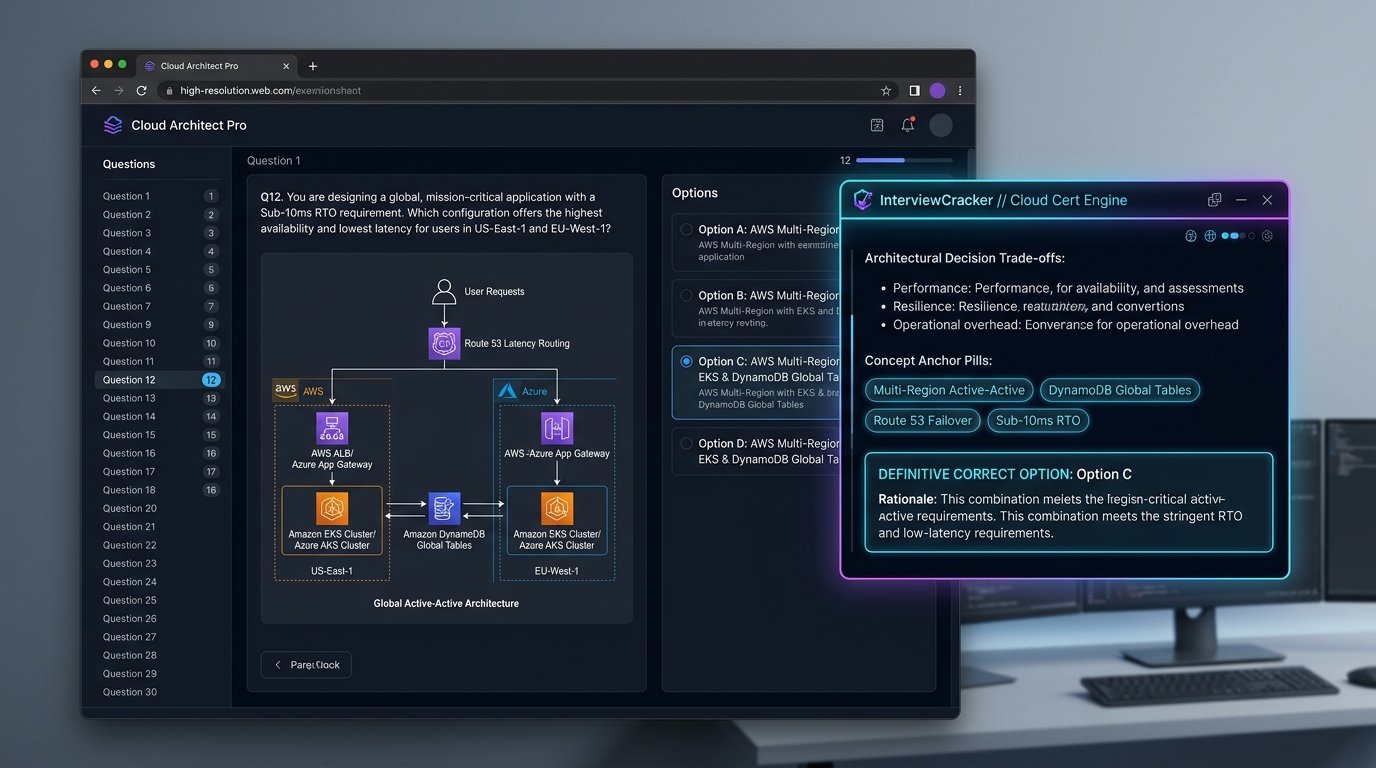Screen dimensions: 1376x768
Task: Click the InterviewCracker shield logo
Action: coord(862,200)
